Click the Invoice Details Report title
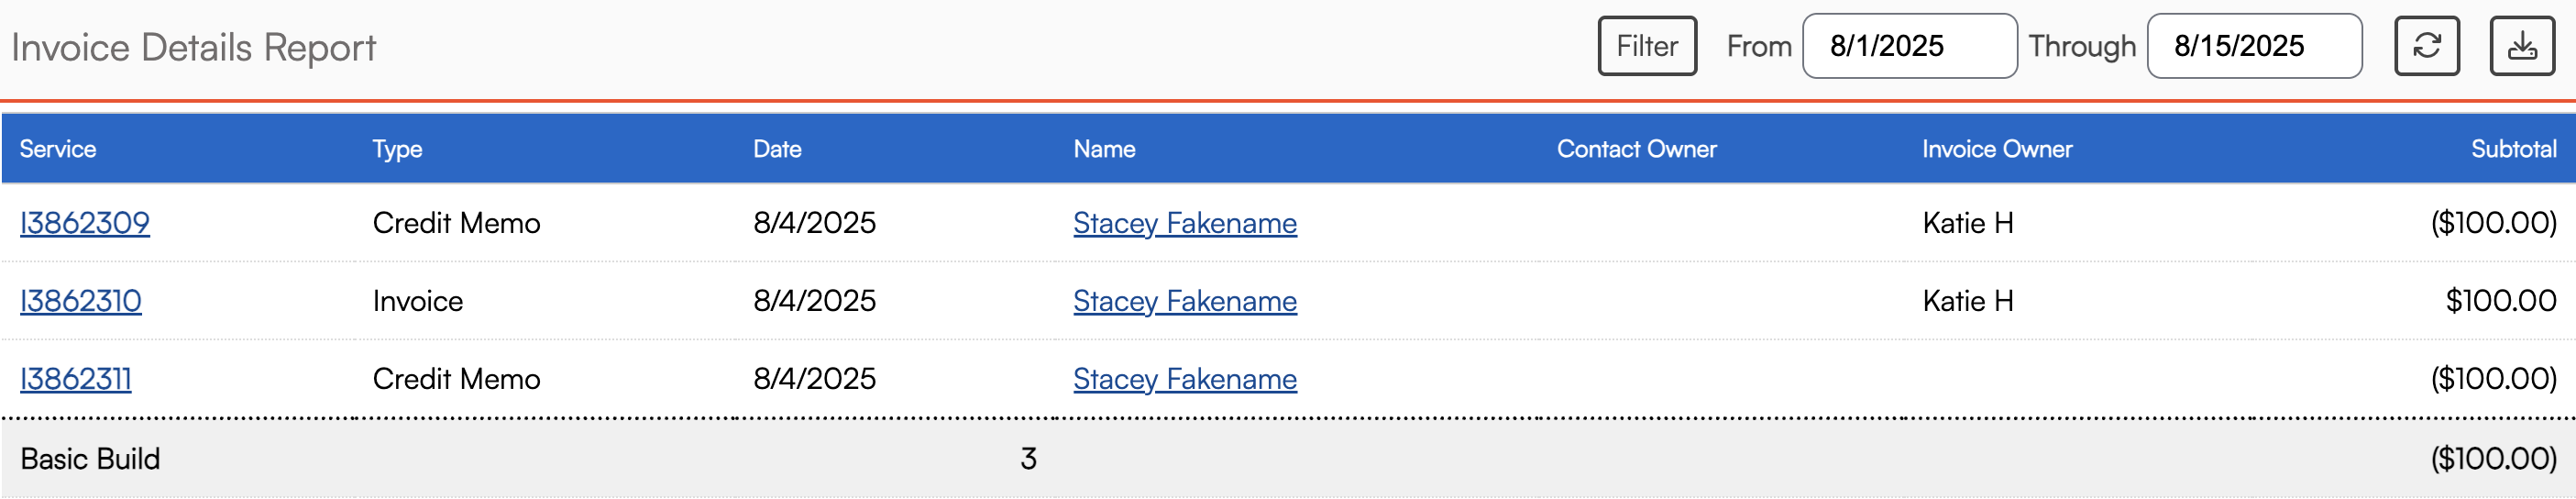The image size is (2576, 499). pos(193,47)
